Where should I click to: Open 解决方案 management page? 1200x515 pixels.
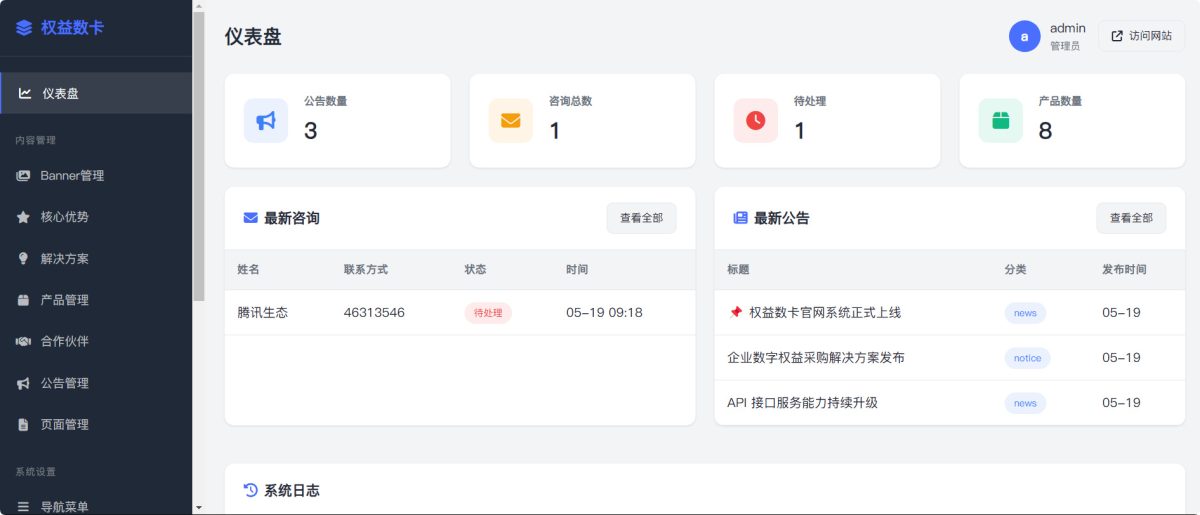[96, 259]
